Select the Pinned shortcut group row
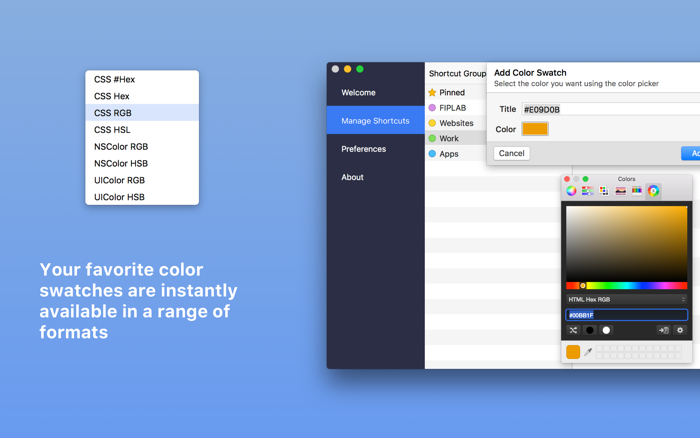 pyautogui.click(x=456, y=92)
